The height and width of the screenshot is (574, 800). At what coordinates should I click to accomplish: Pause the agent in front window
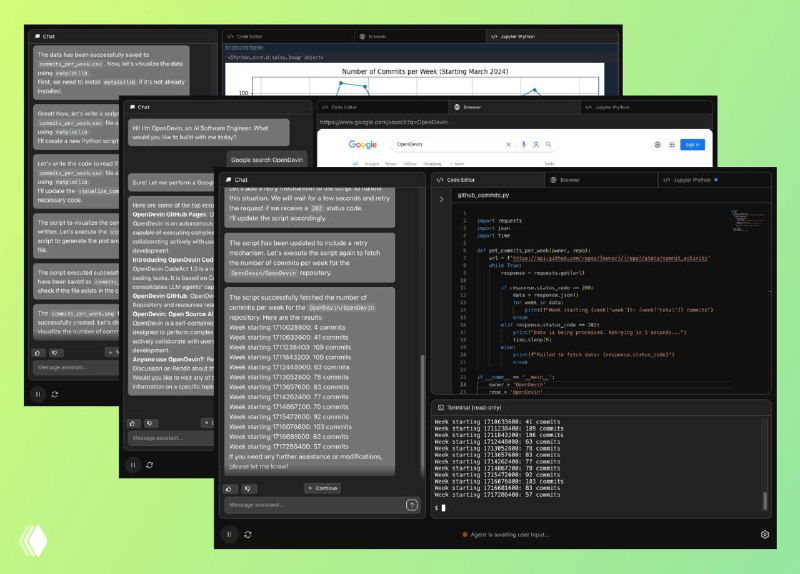pos(229,534)
